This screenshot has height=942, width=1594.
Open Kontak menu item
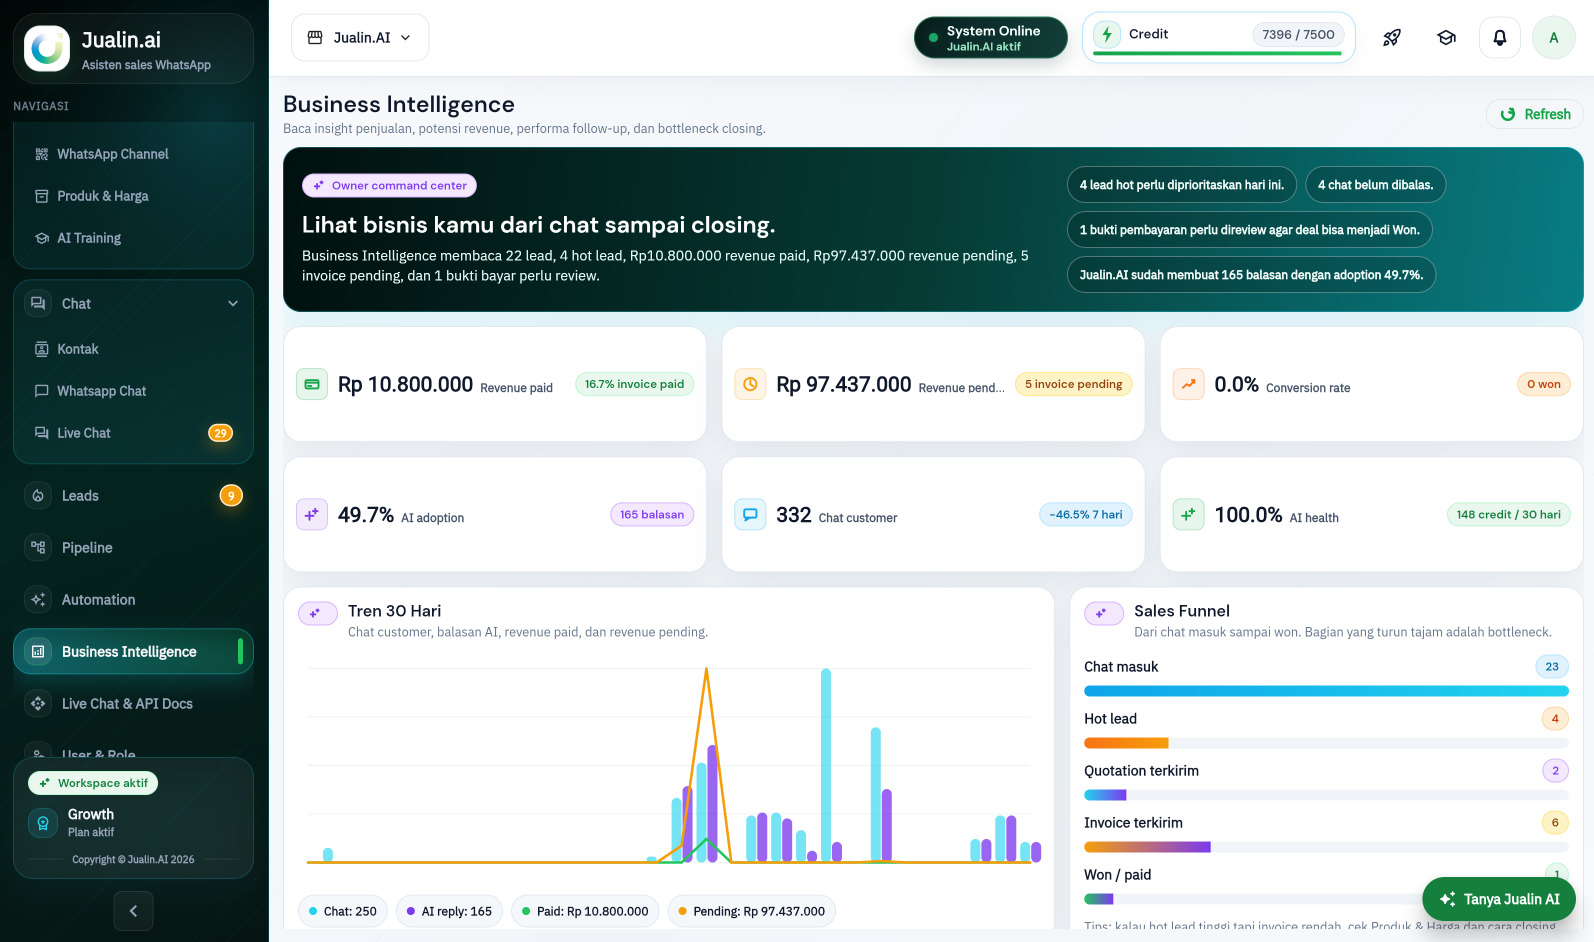[x=133, y=349]
